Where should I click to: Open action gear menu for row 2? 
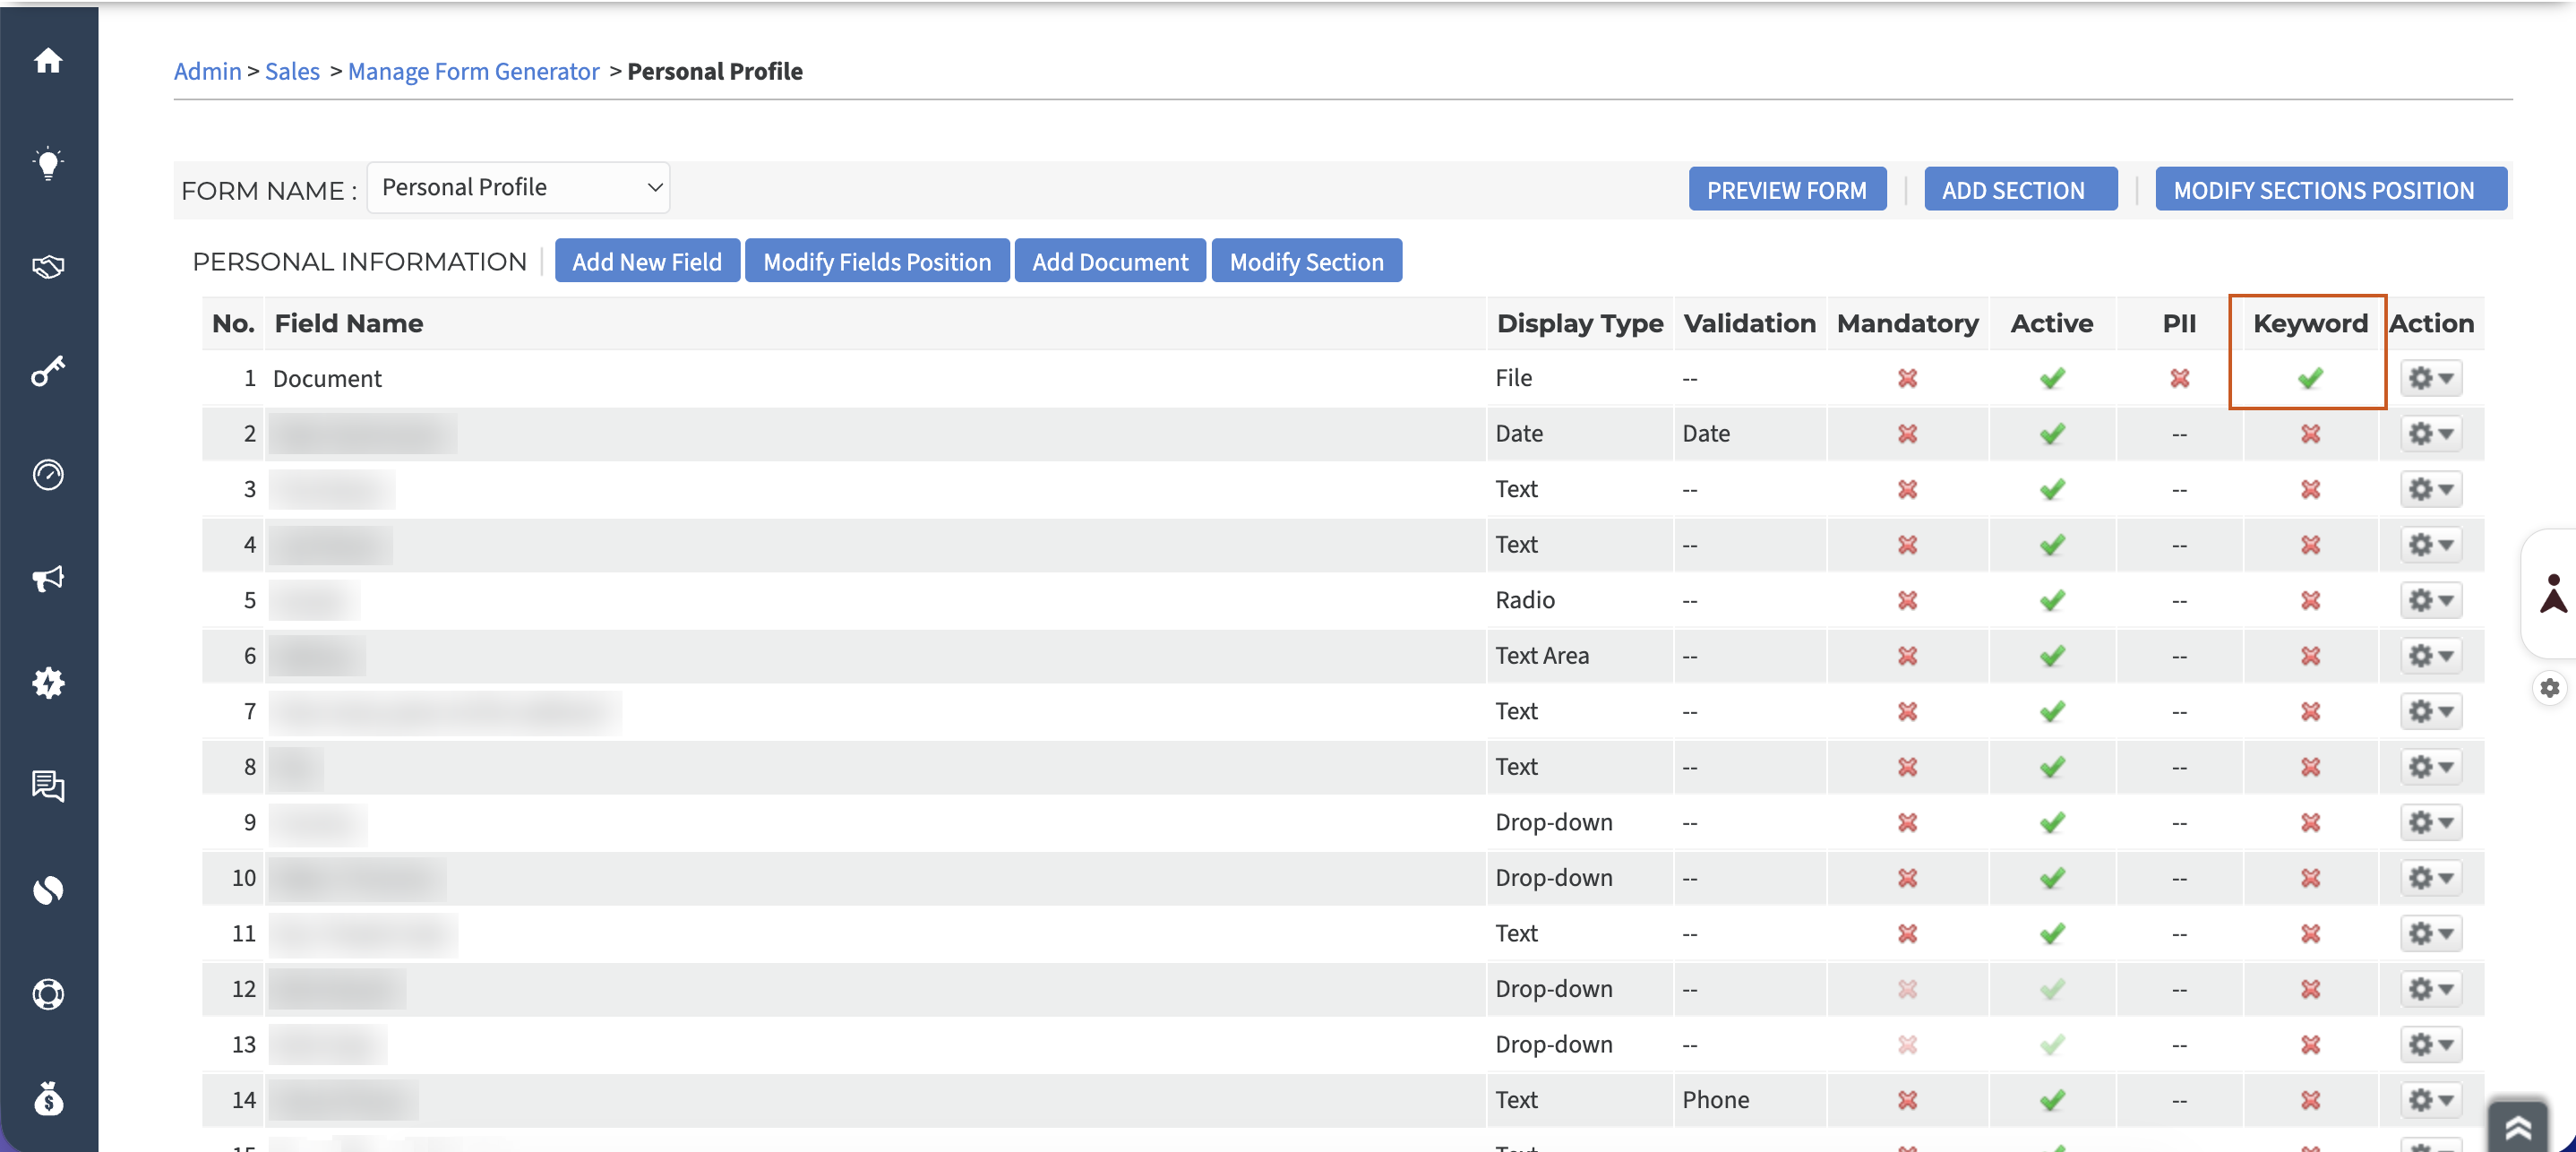2431,434
